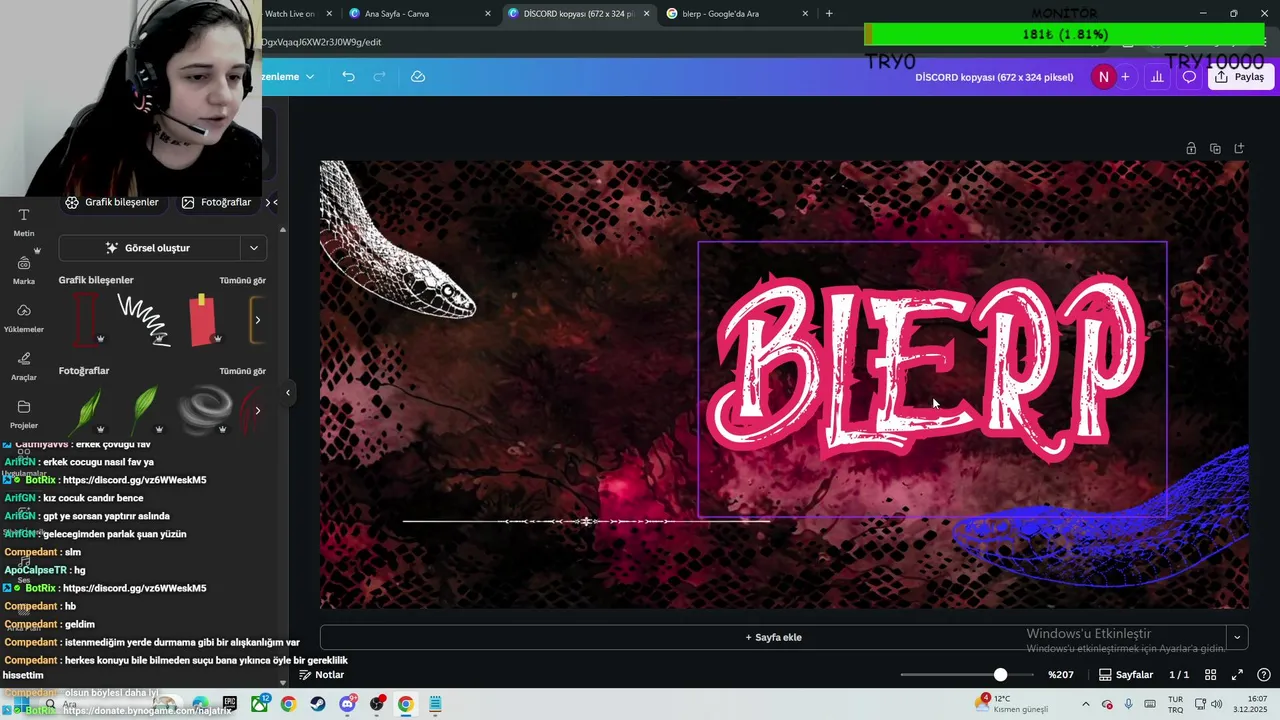Open Steam from the taskbar
Image resolution: width=1280 pixels, height=720 pixels.
(318, 704)
